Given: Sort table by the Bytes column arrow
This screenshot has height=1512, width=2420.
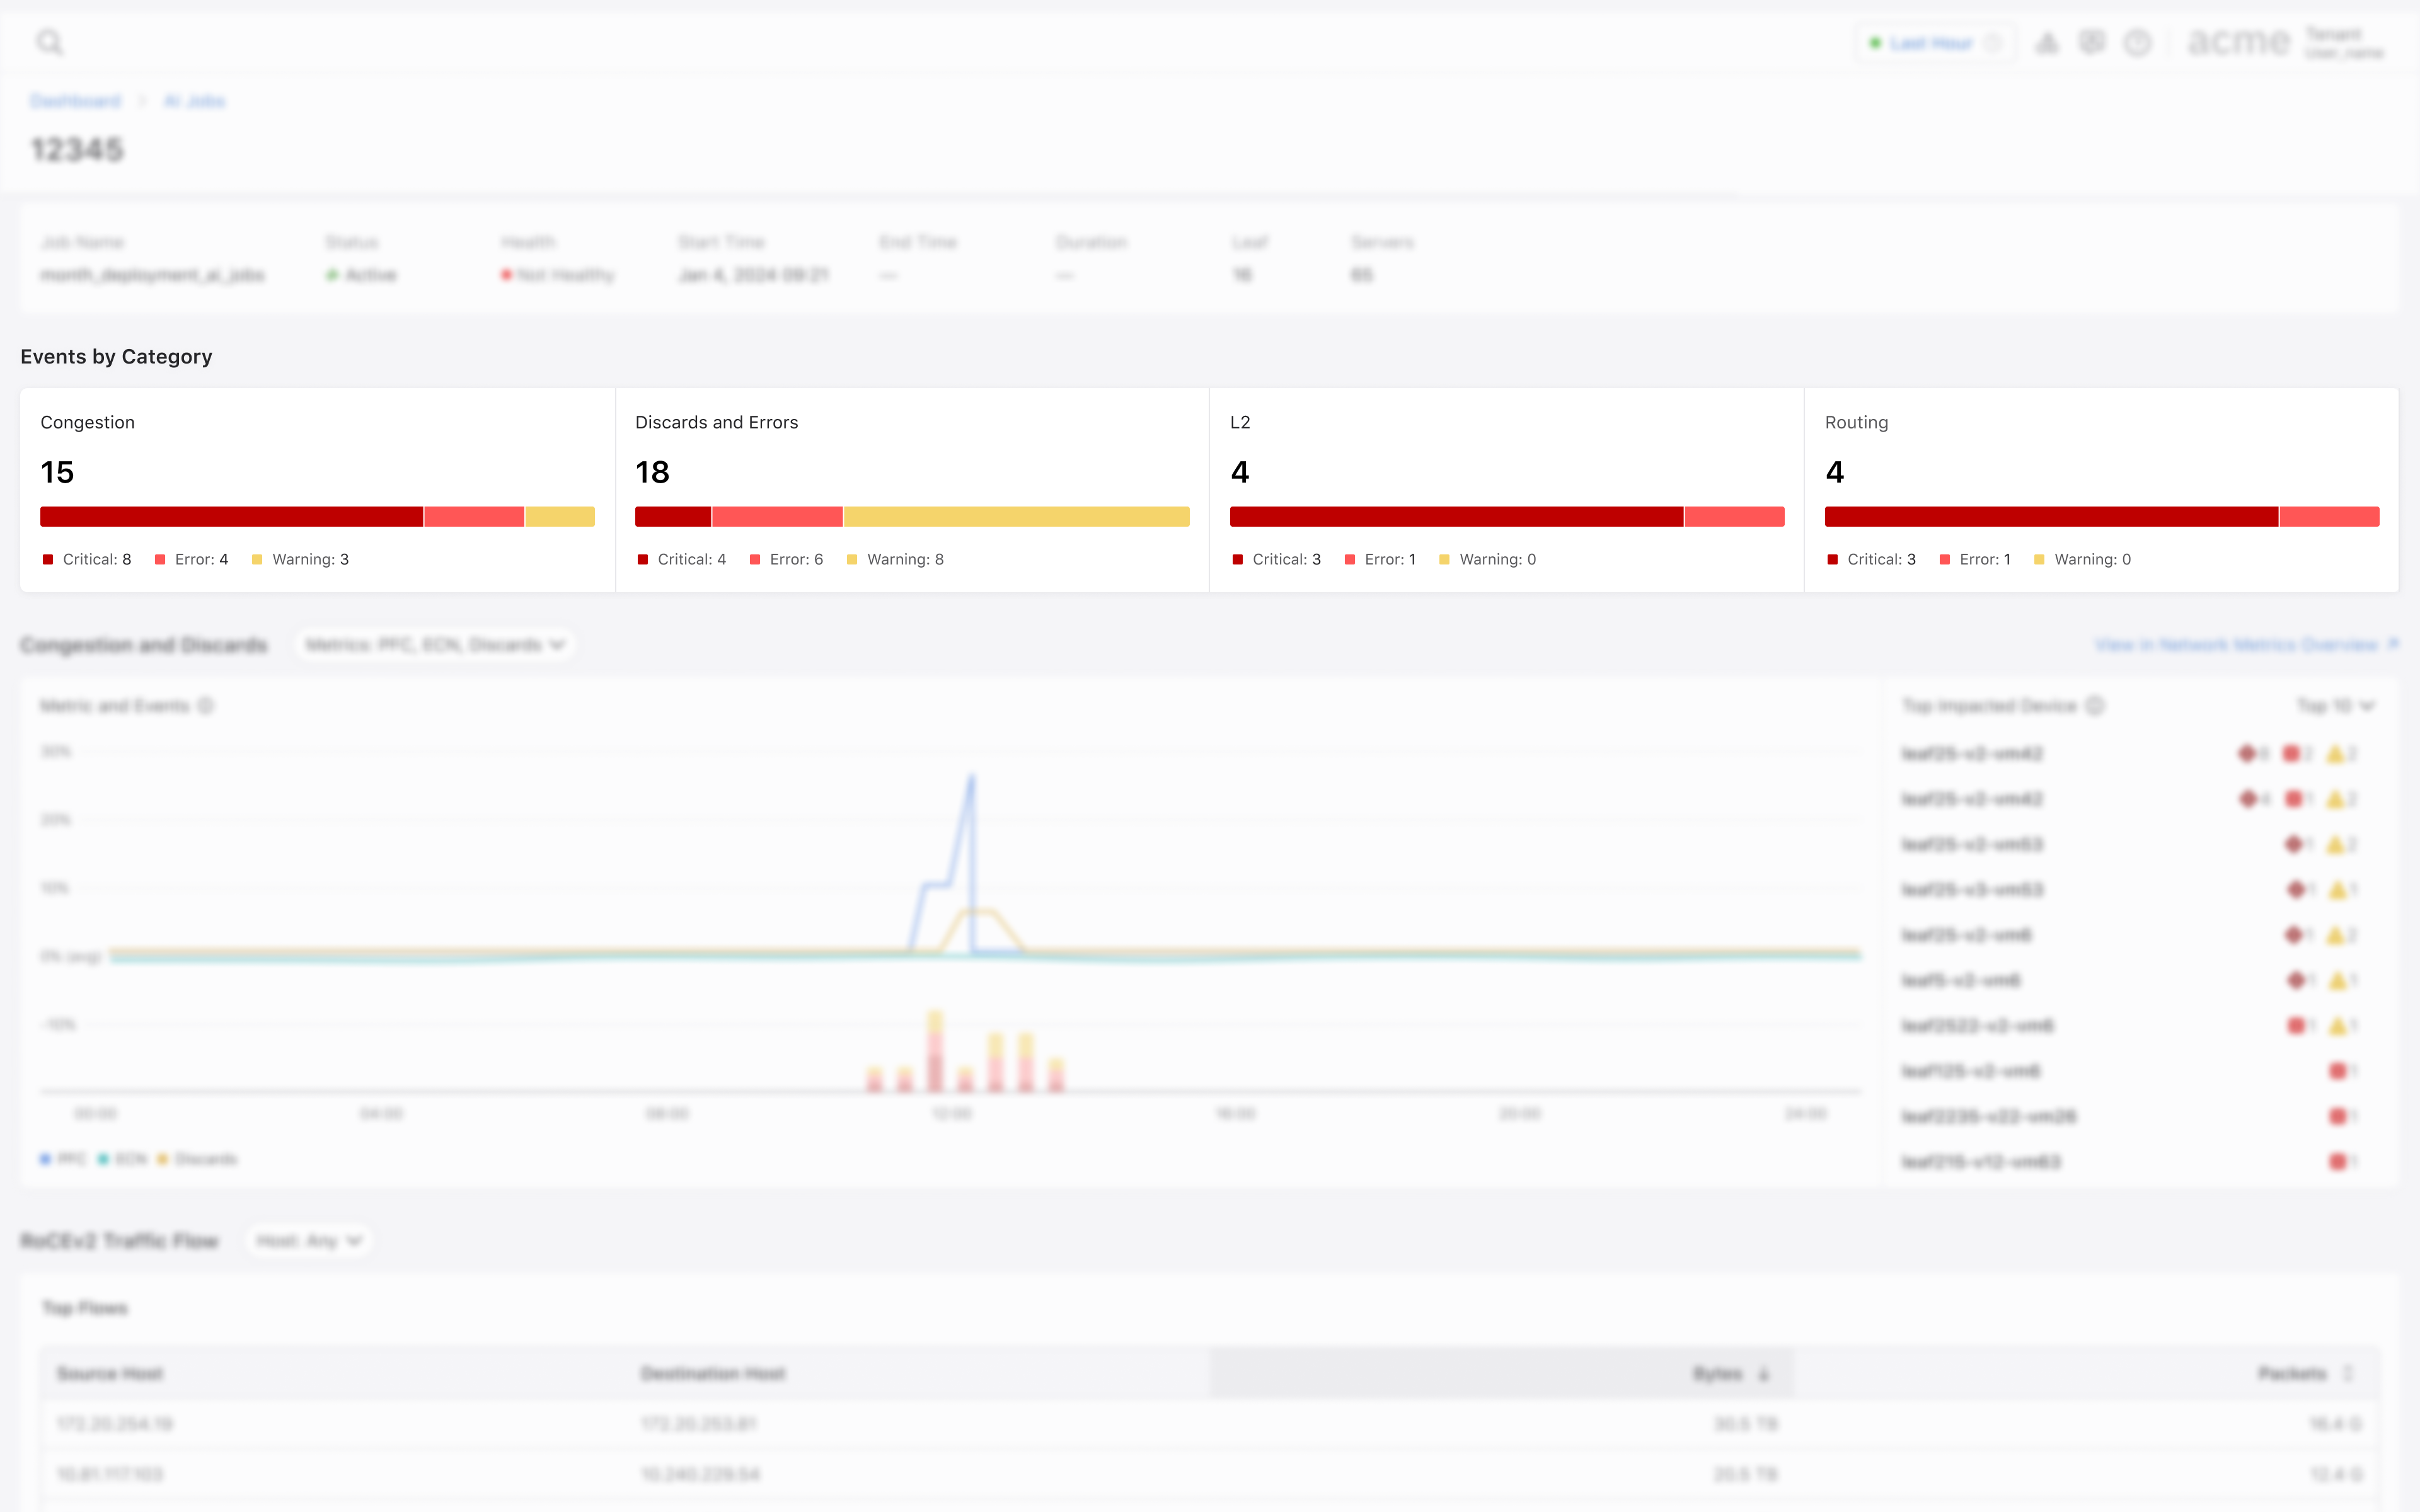Looking at the screenshot, I should [1764, 1374].
